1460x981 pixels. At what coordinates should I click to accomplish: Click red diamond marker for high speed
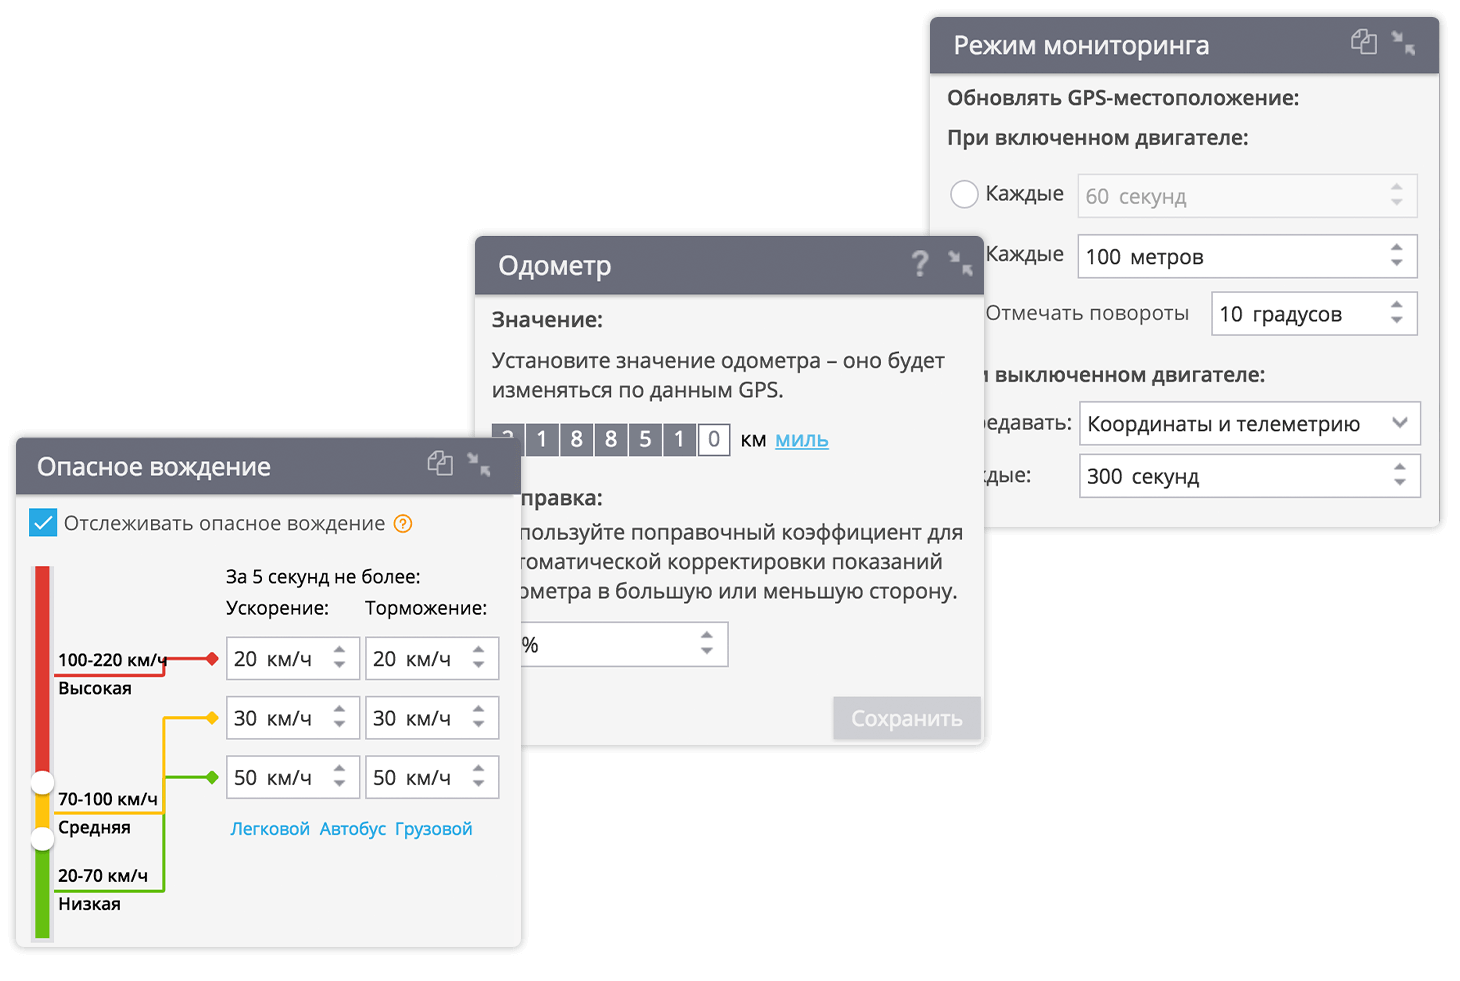[211, 658]
